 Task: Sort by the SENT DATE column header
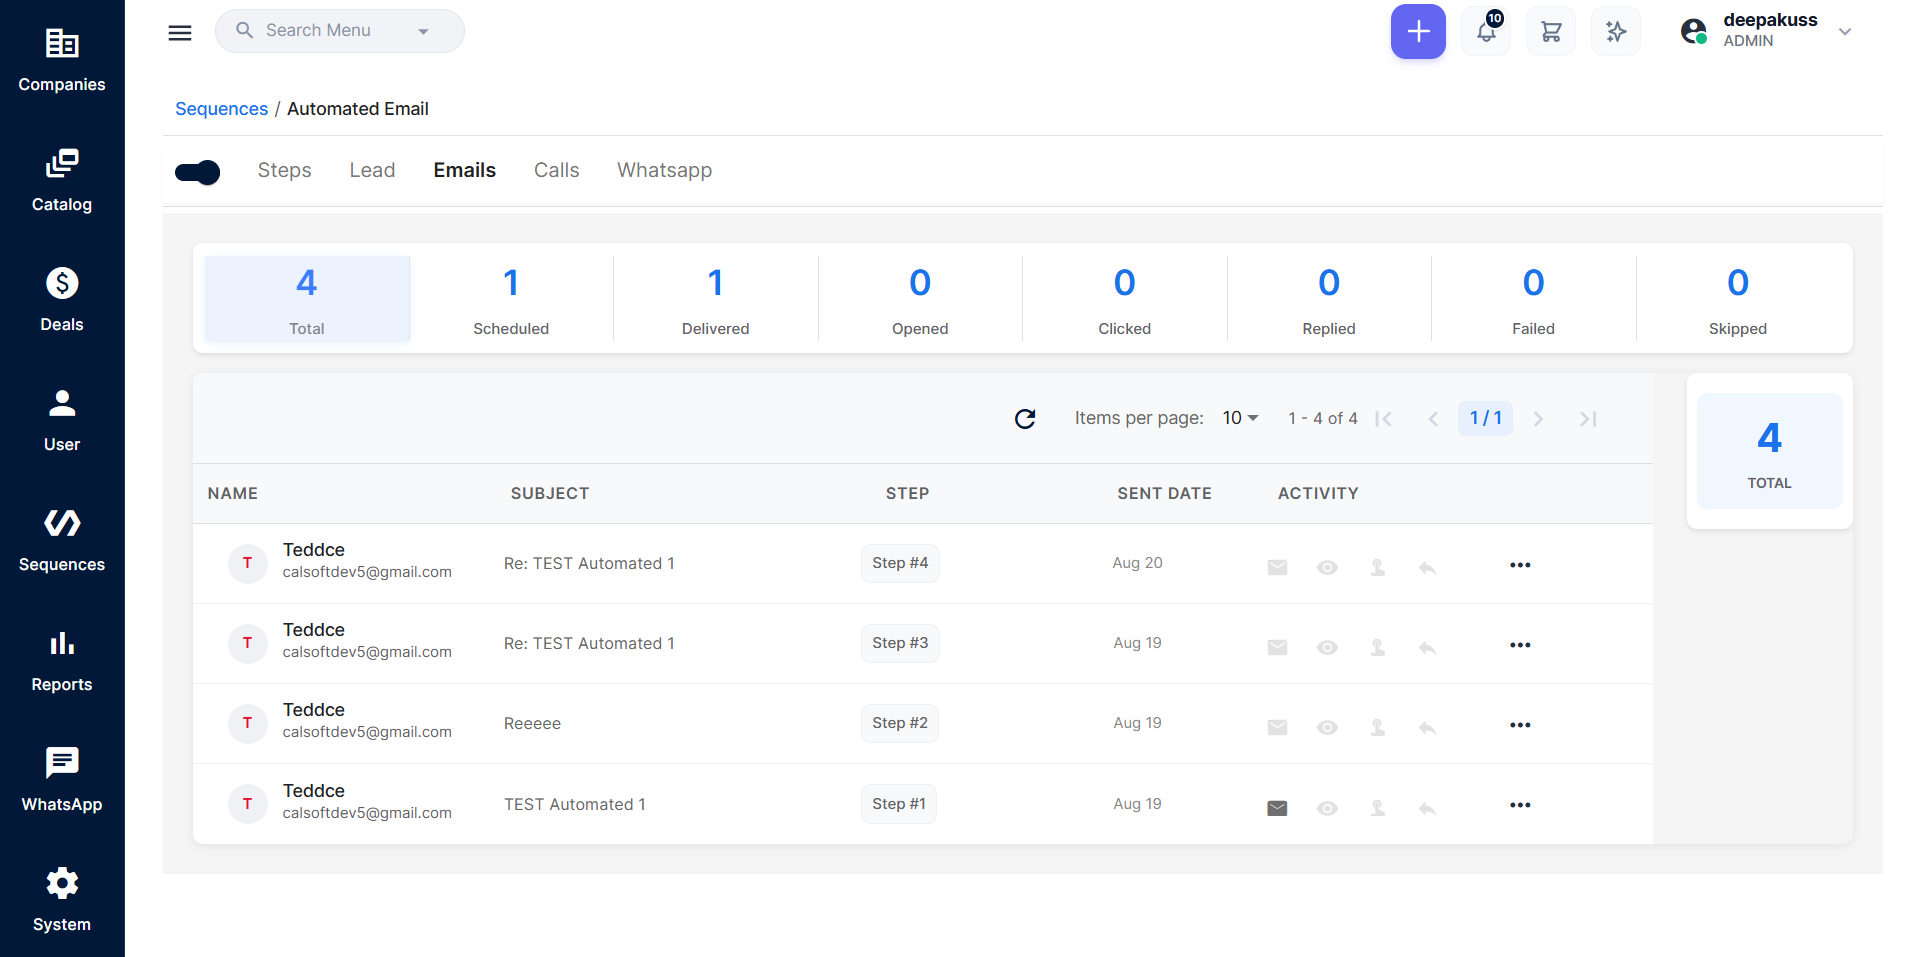(1164, 493)
